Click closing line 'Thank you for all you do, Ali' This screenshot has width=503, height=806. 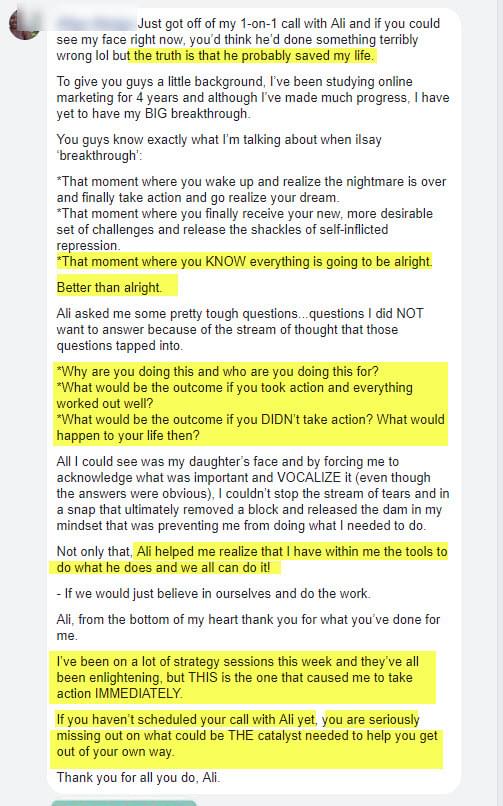click(x=138, y=777)
